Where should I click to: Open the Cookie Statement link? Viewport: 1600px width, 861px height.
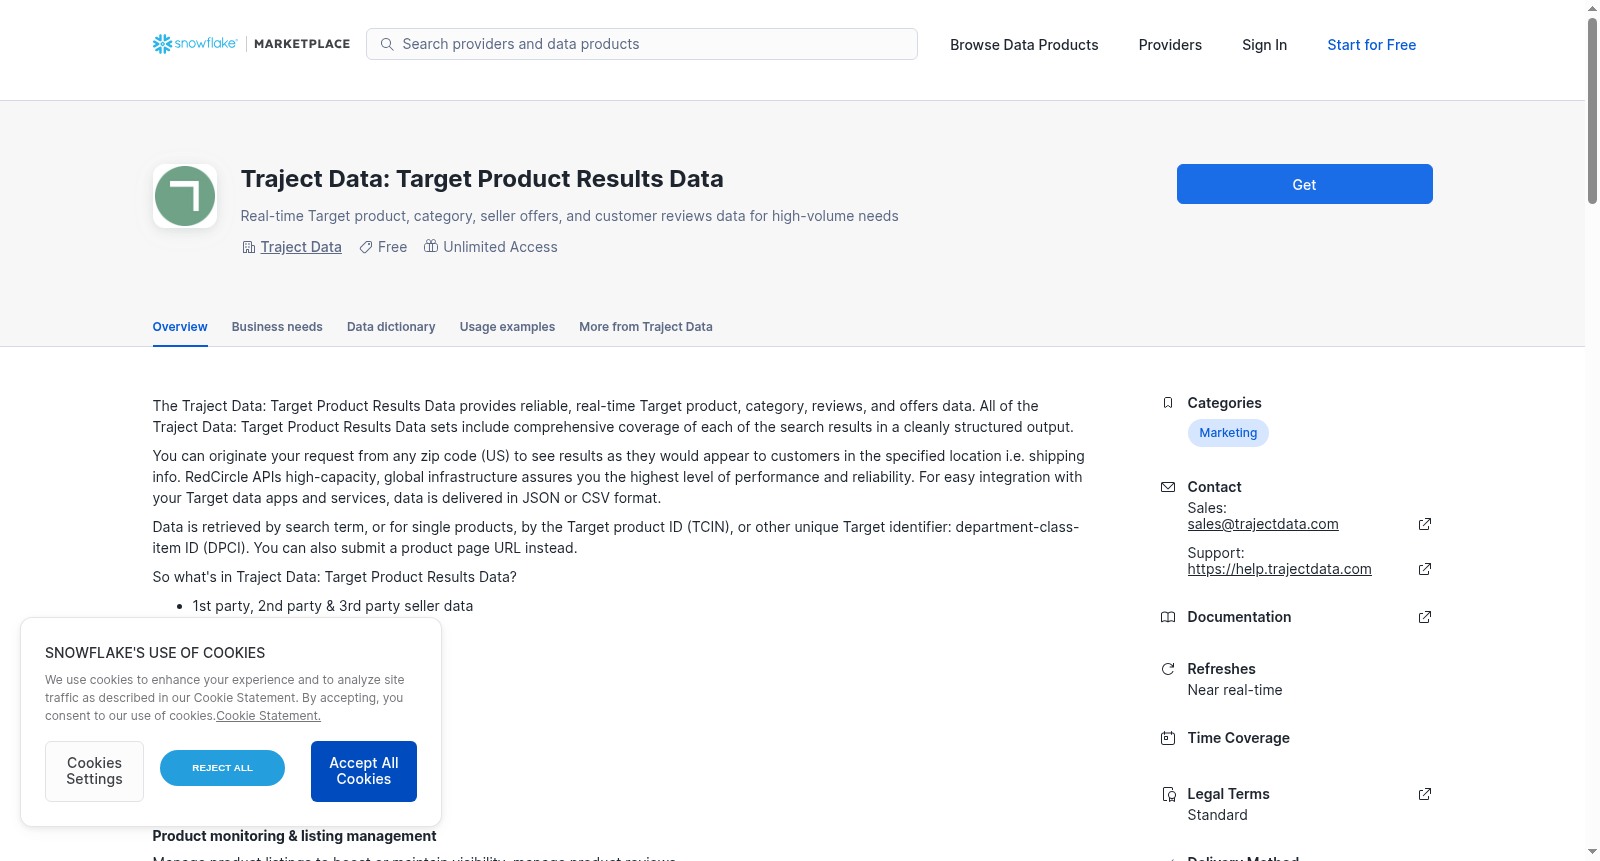pyautogui.click(x=269, y=716)
